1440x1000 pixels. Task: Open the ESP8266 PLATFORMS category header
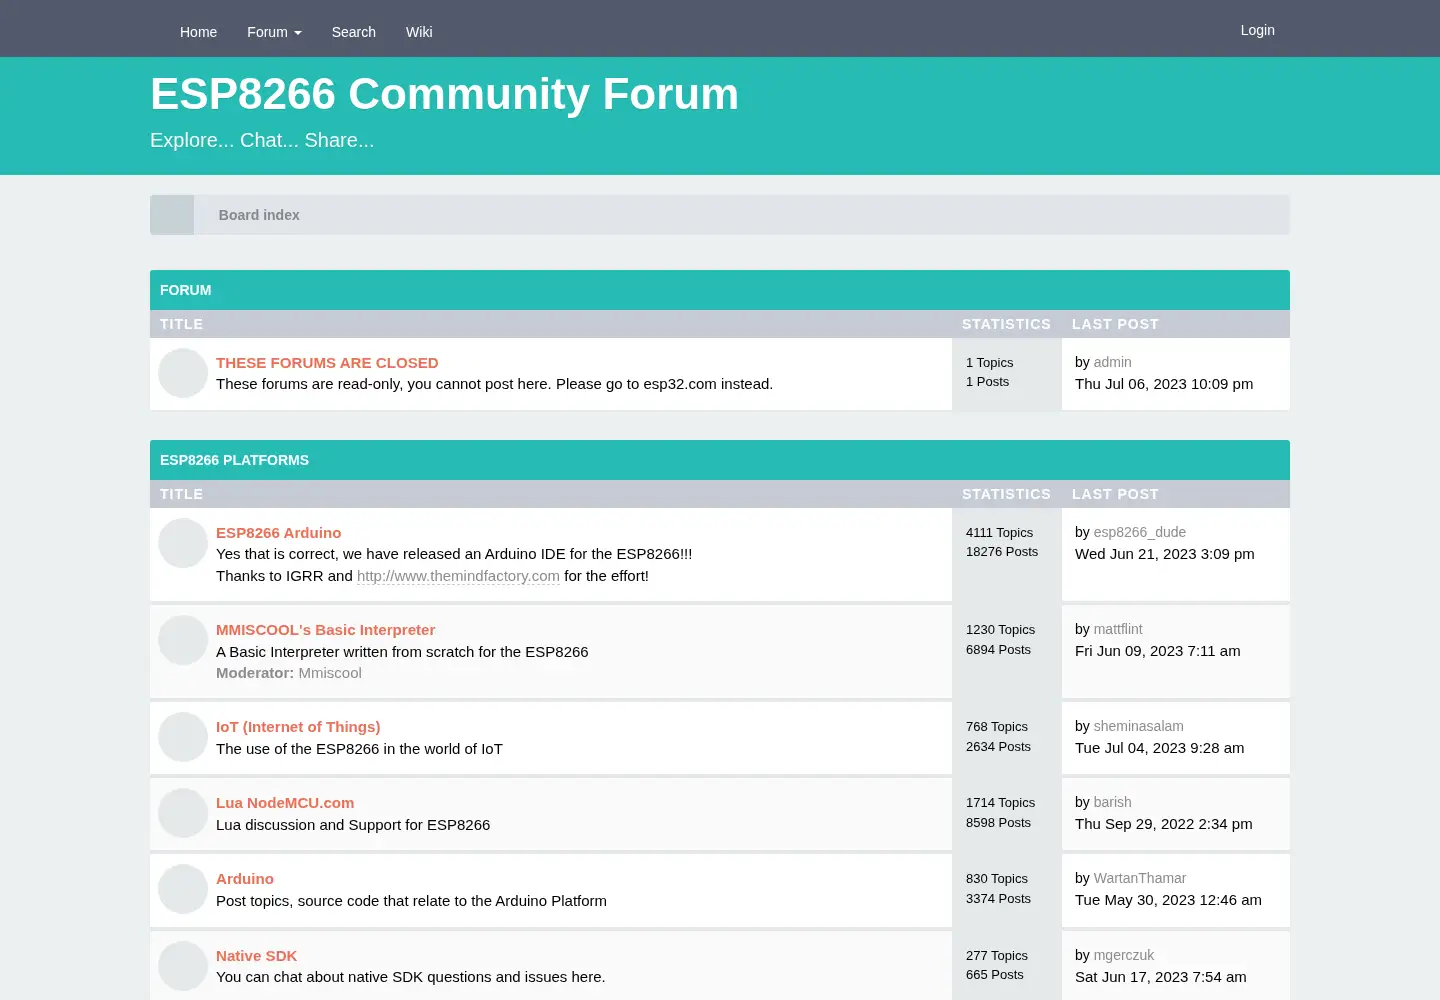point(234,460)
